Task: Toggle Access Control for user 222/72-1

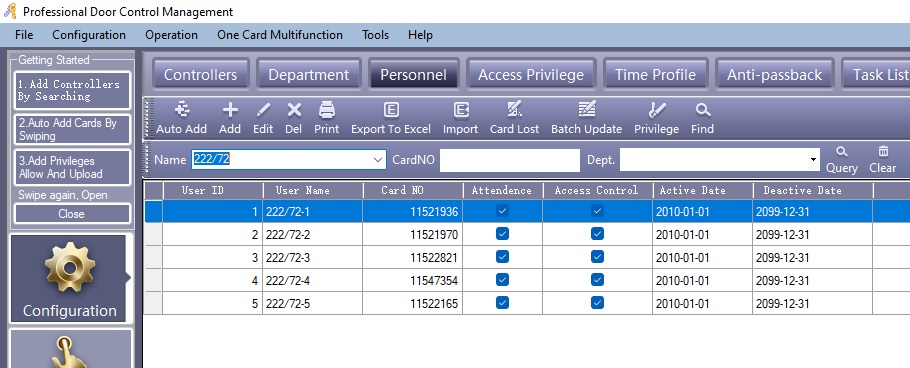Action: 597,211
